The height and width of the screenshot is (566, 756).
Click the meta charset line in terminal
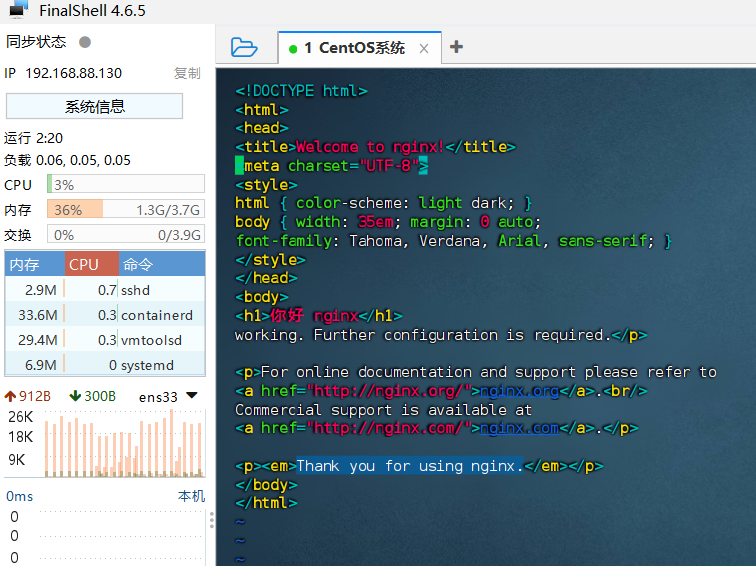click(x=332, y=166)
